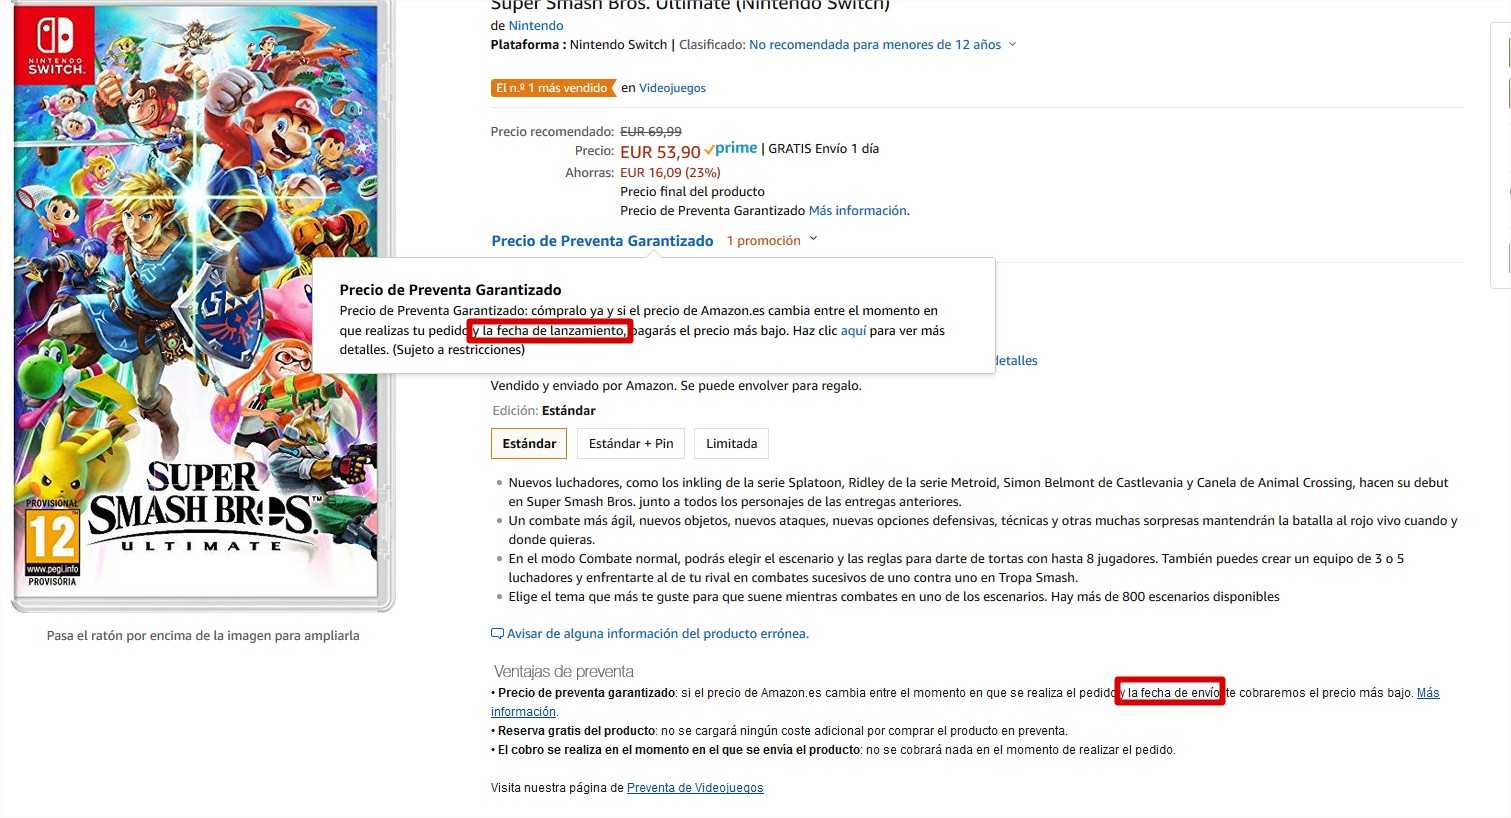Open the Nintendo brand link
Image resolution: width=1511 pixels, height=818 pixels.
click(536, 26)
